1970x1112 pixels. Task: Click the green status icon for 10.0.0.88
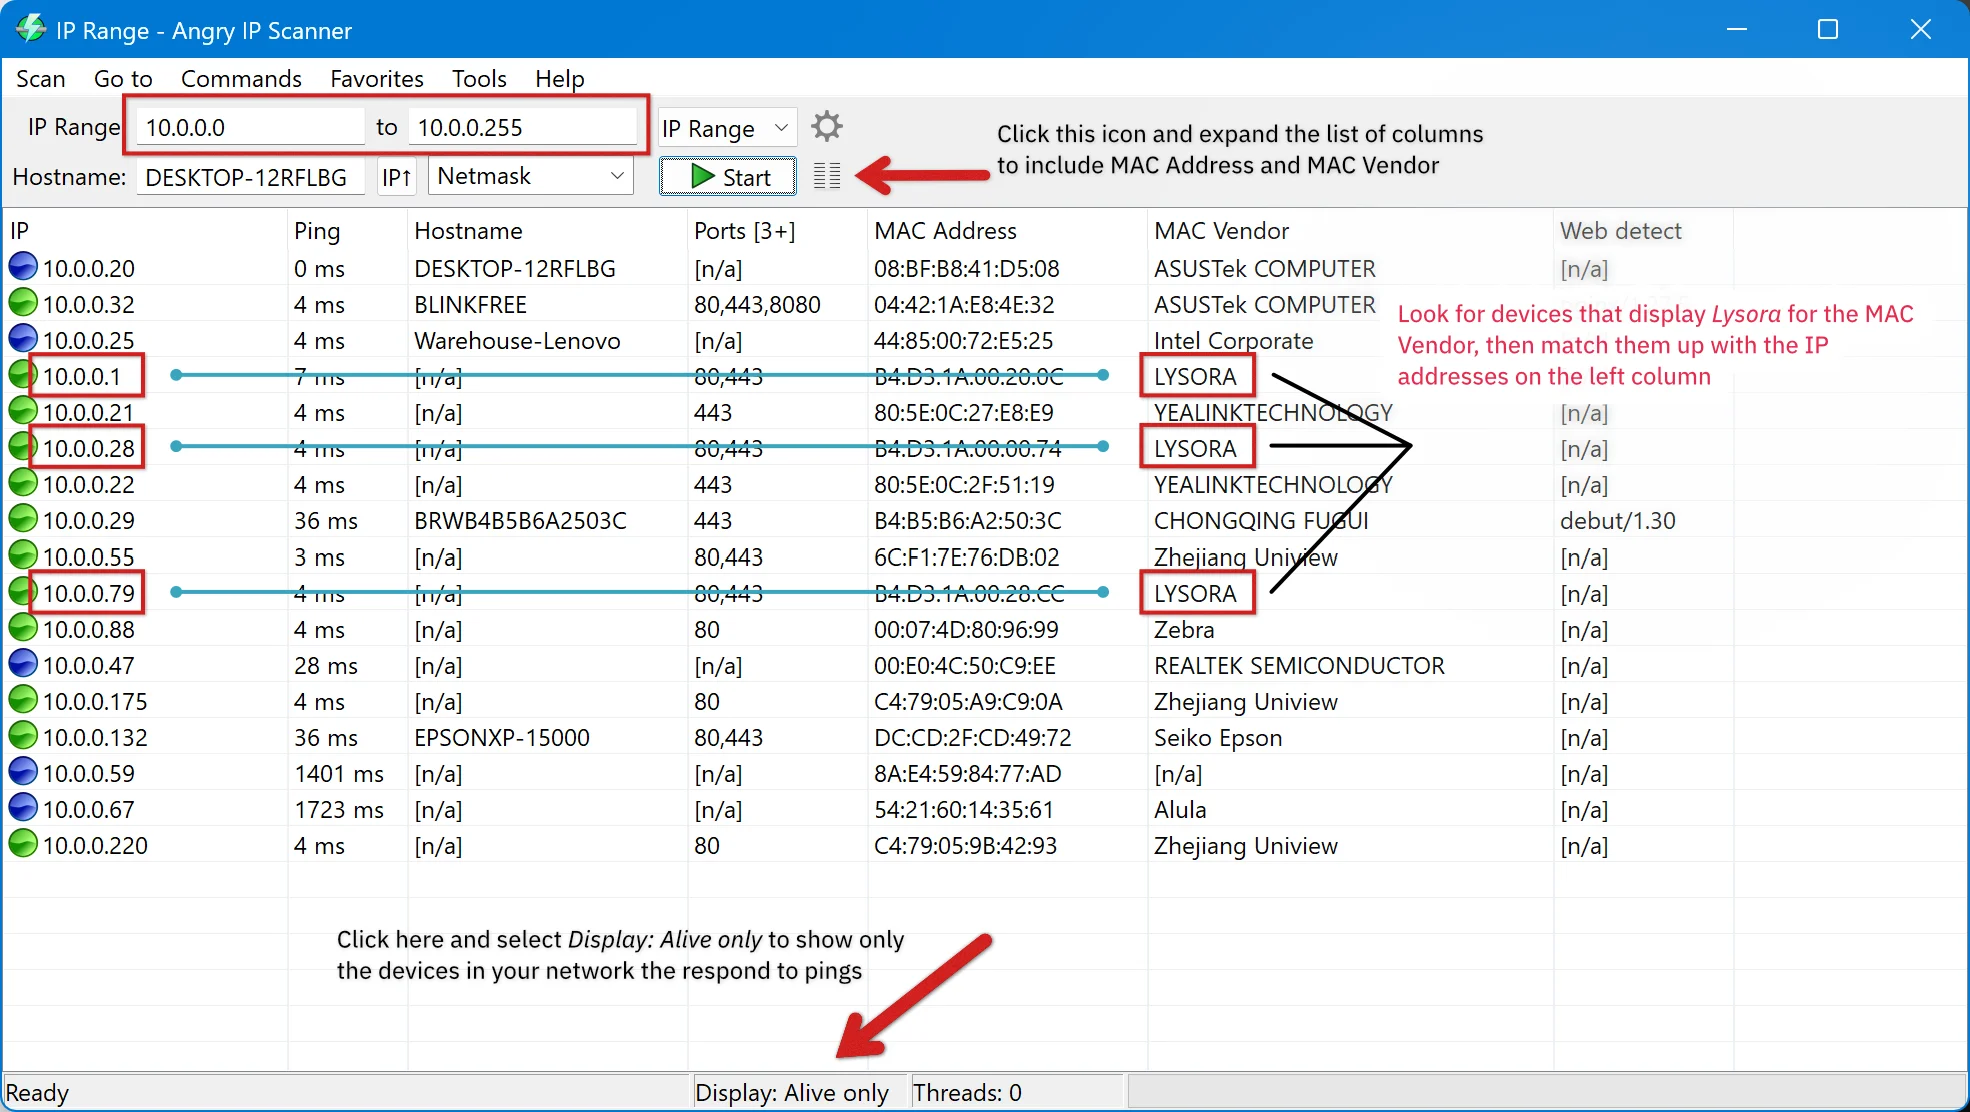(23, 628)
